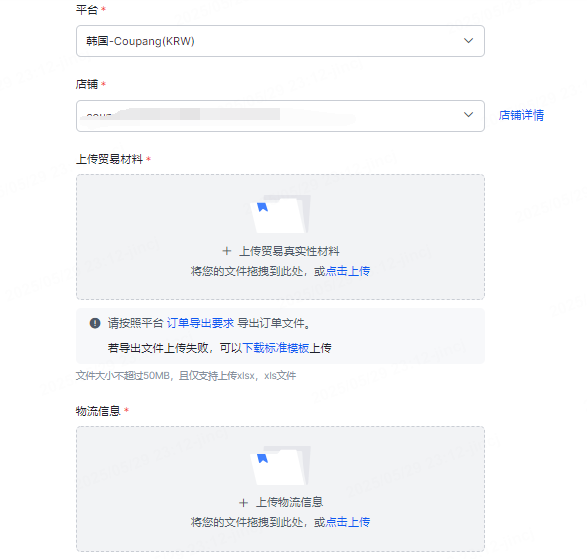The width and height of the screenshot is (587, 559).
Task: Click the plus icon before 上传贸易真实性材料
Action: 227,251
